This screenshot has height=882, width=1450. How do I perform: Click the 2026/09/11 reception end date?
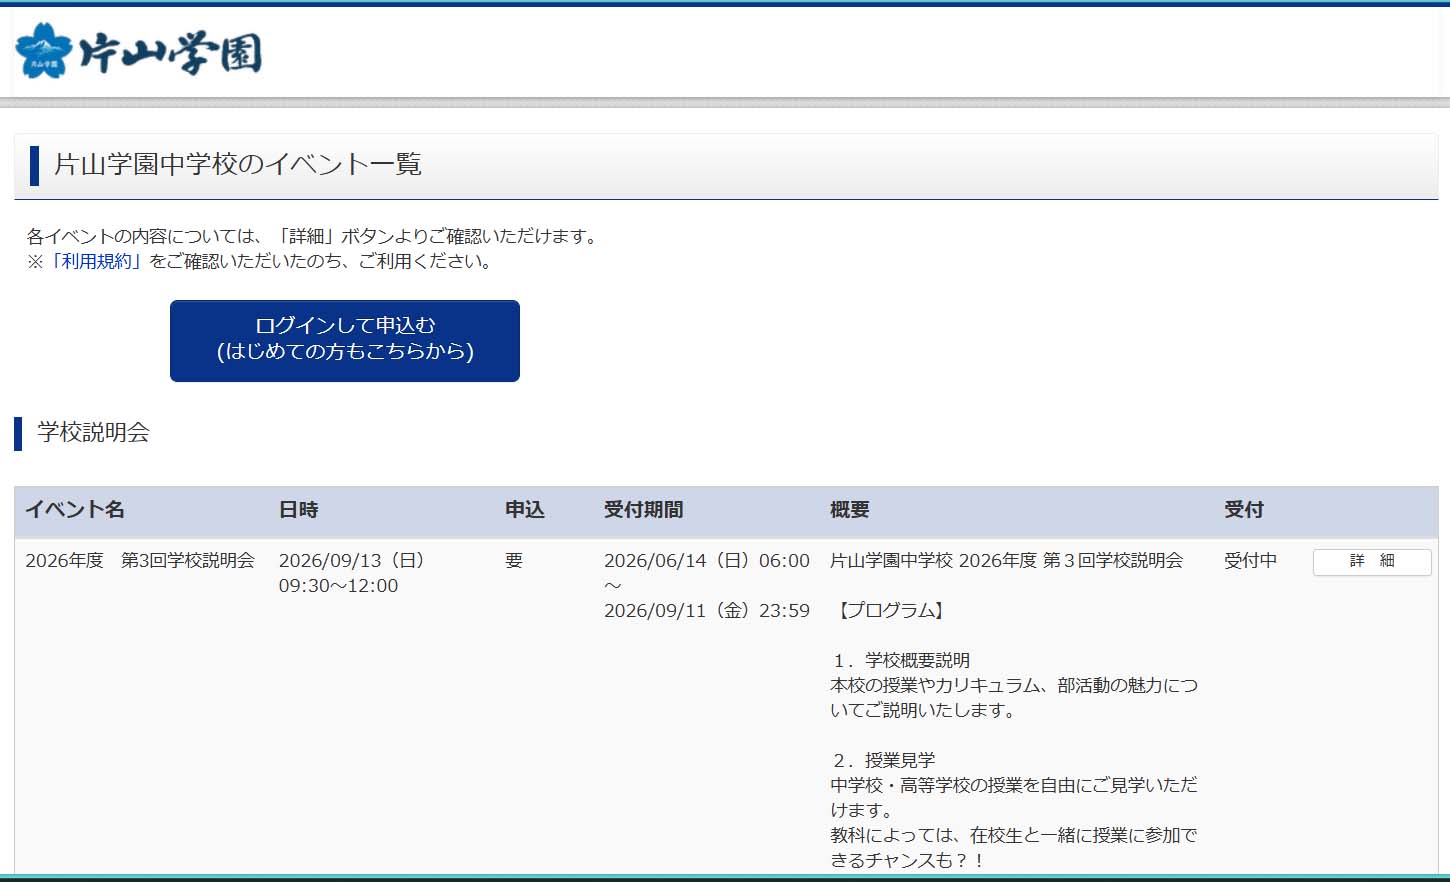click(706, 611)
